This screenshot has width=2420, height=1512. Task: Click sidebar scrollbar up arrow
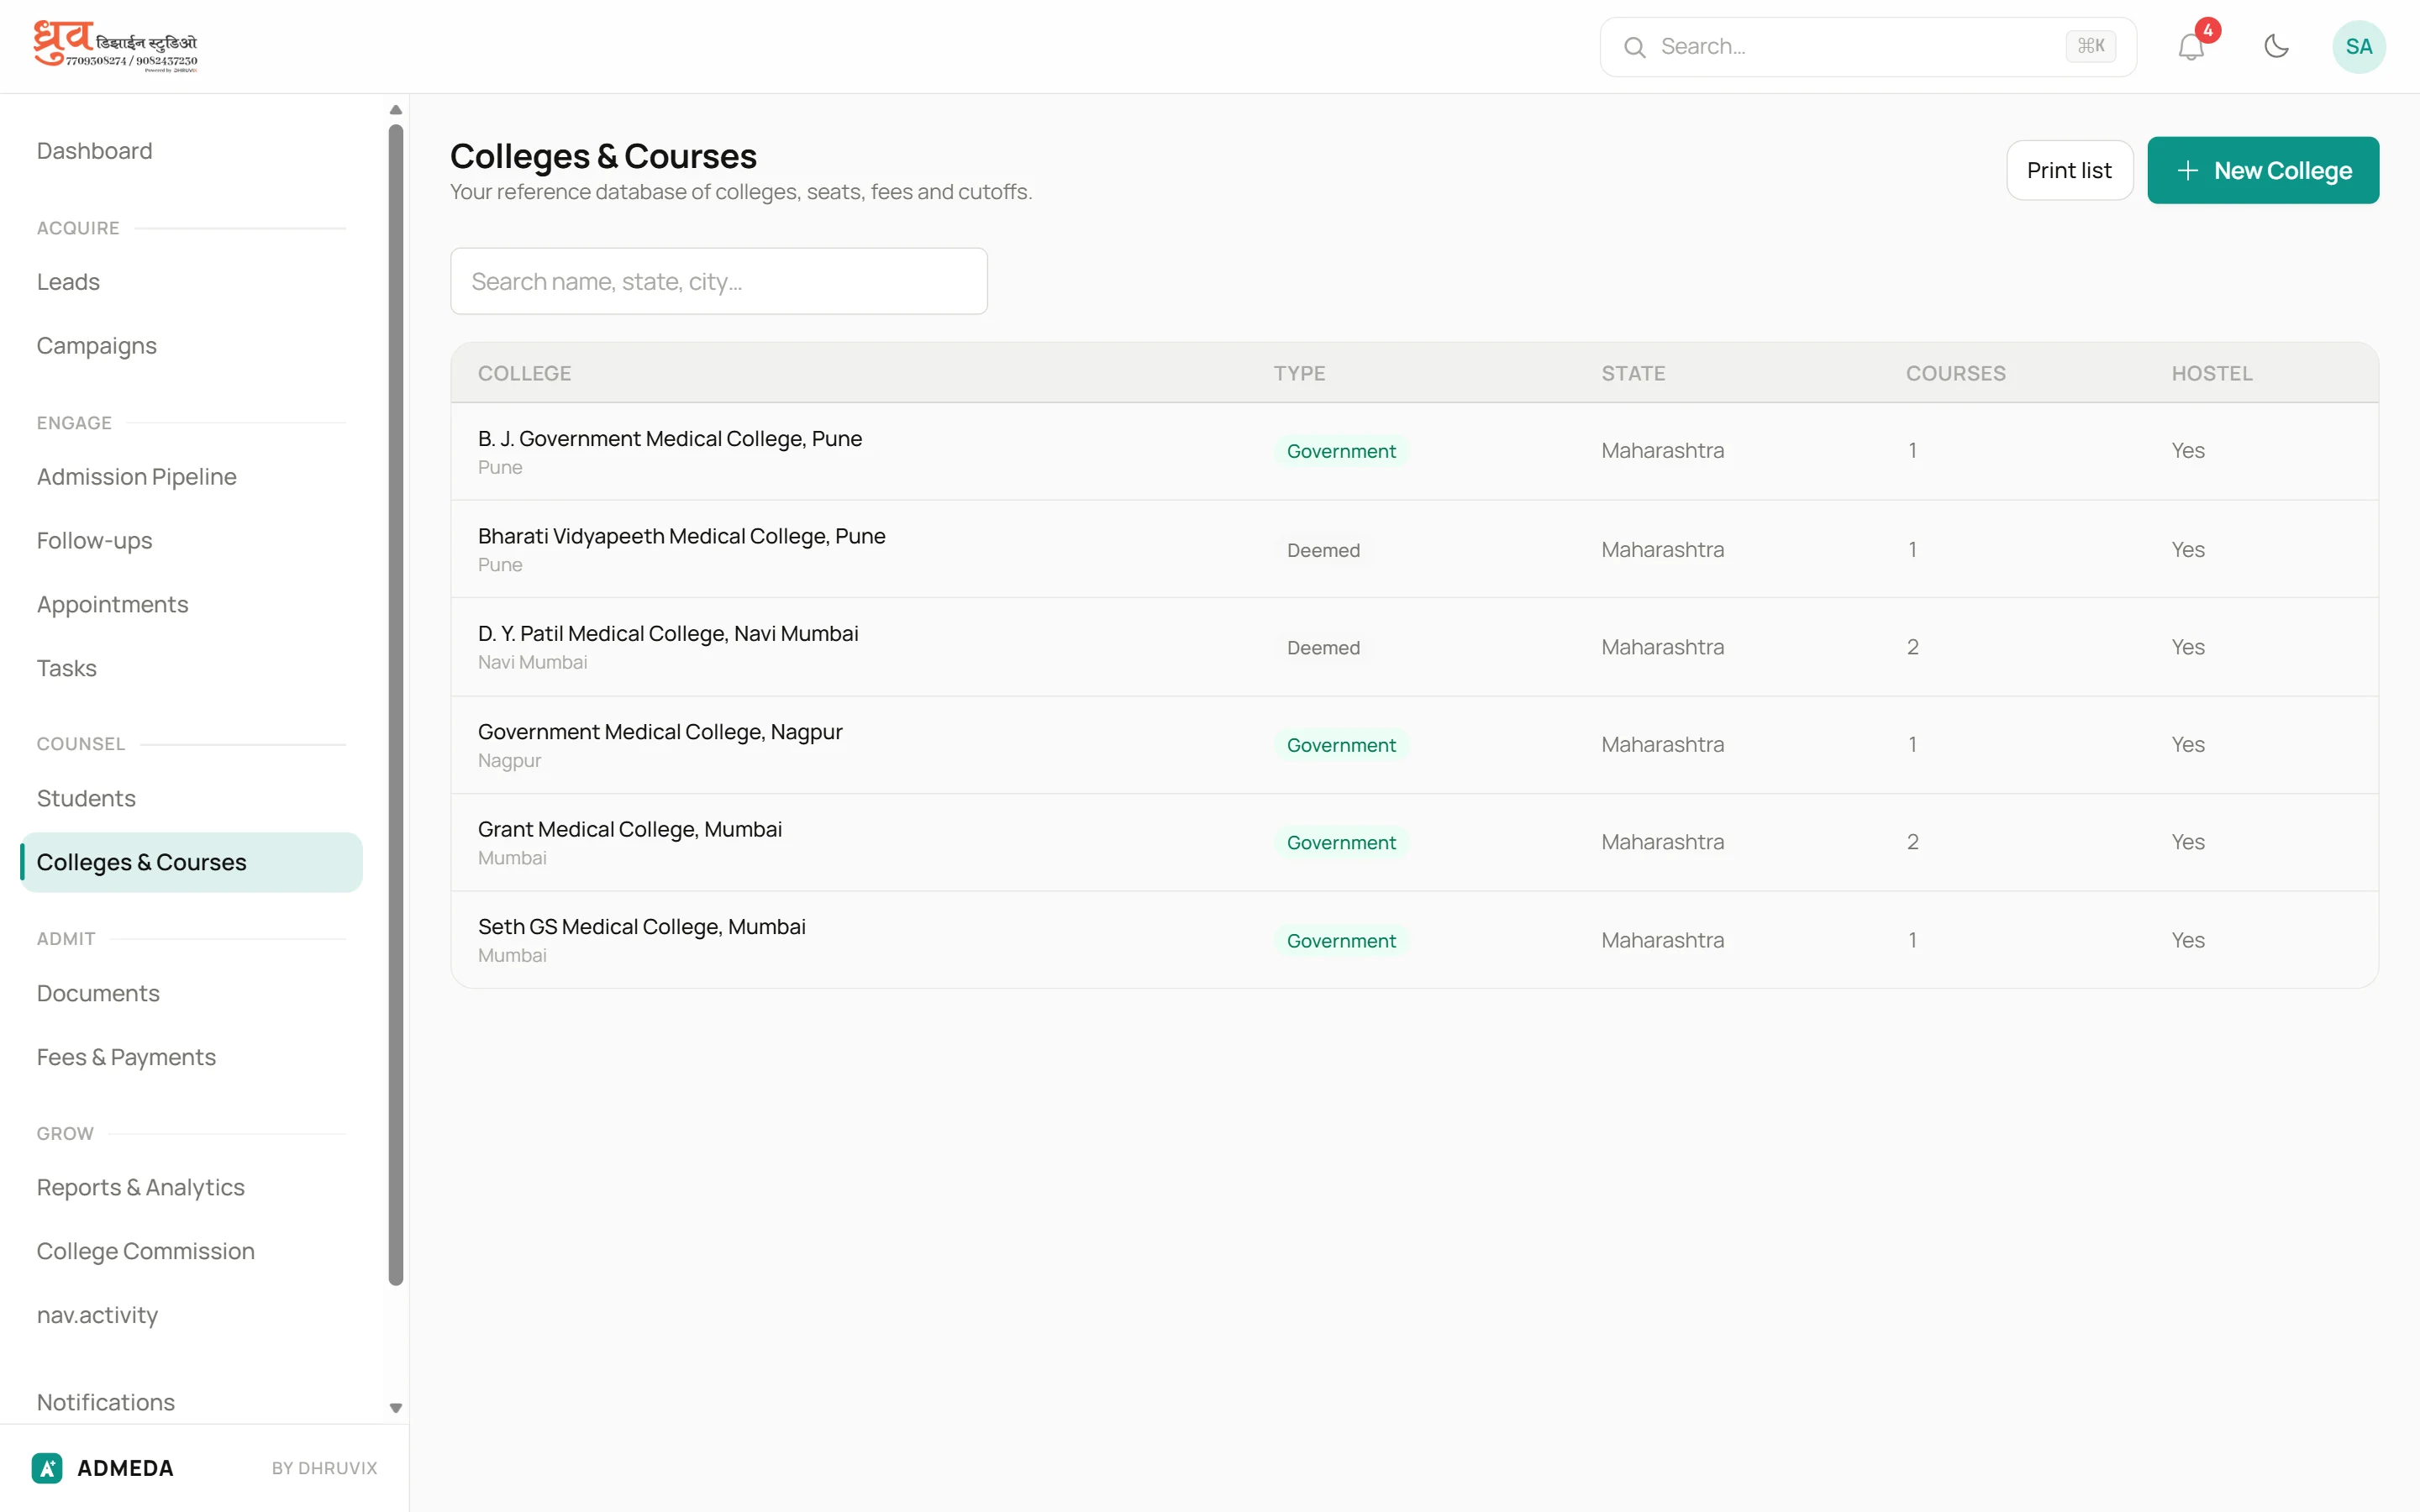click(x=396, y=110)
